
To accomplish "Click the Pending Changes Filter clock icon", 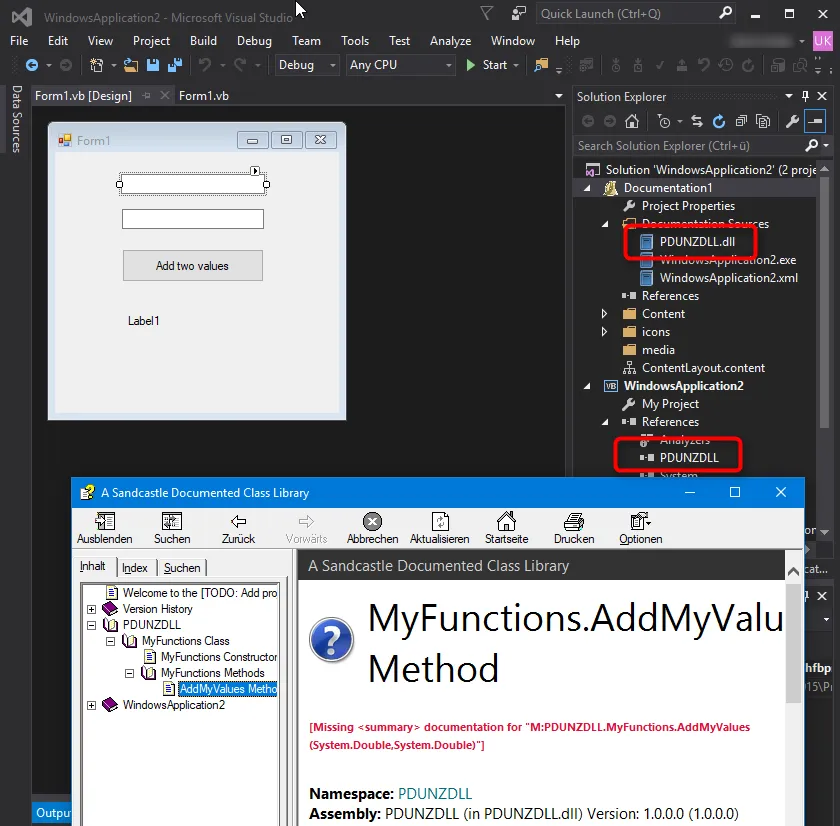I will pos(664,122).
